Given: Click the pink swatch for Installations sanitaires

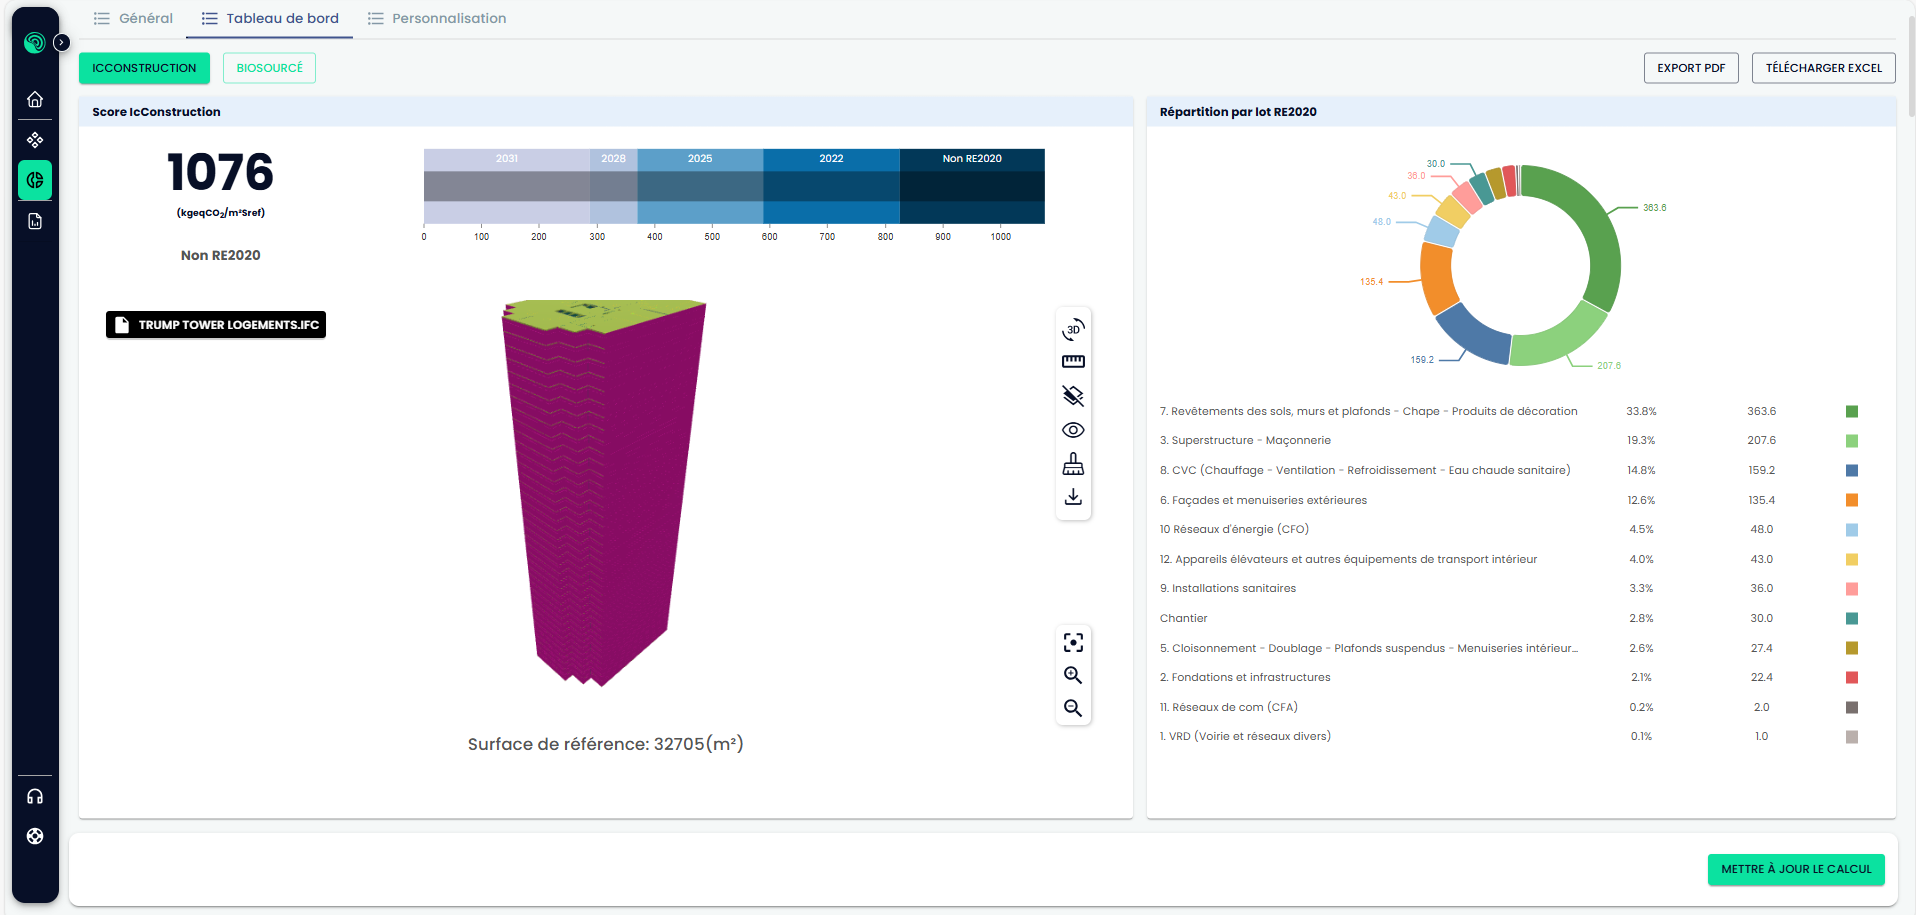Looking at the screenshot, I should pyautogui.click(x=1852, y=589).
